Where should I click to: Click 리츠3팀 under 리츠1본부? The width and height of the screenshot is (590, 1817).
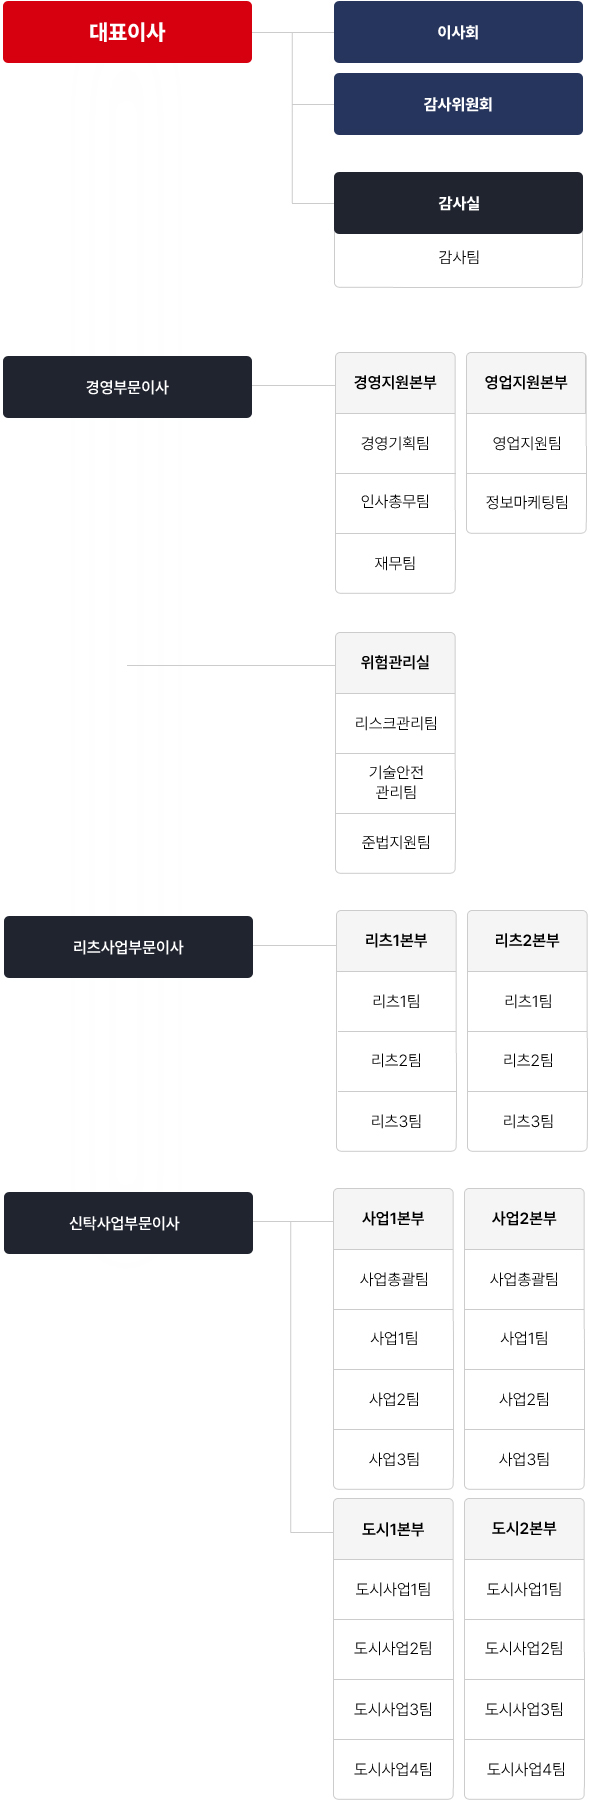click(396, 1121)
